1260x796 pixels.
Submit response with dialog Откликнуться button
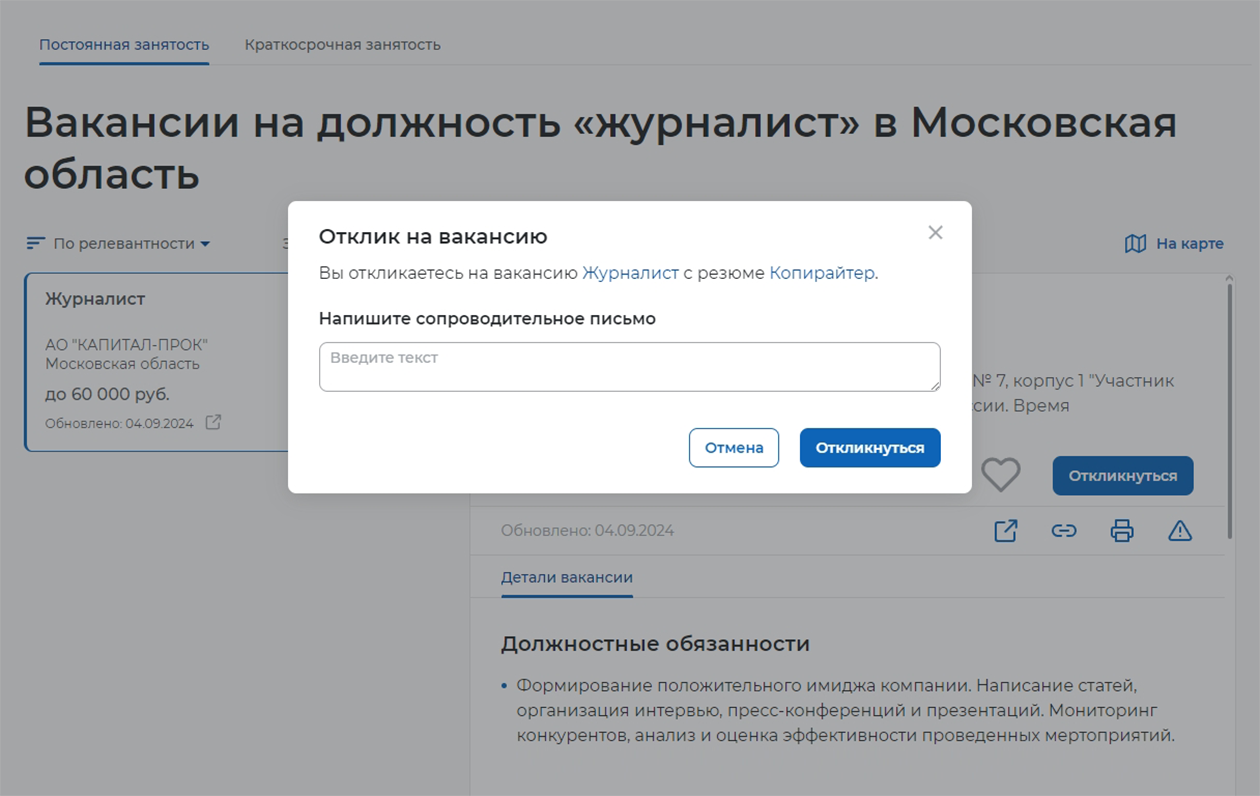pos(870,448)
